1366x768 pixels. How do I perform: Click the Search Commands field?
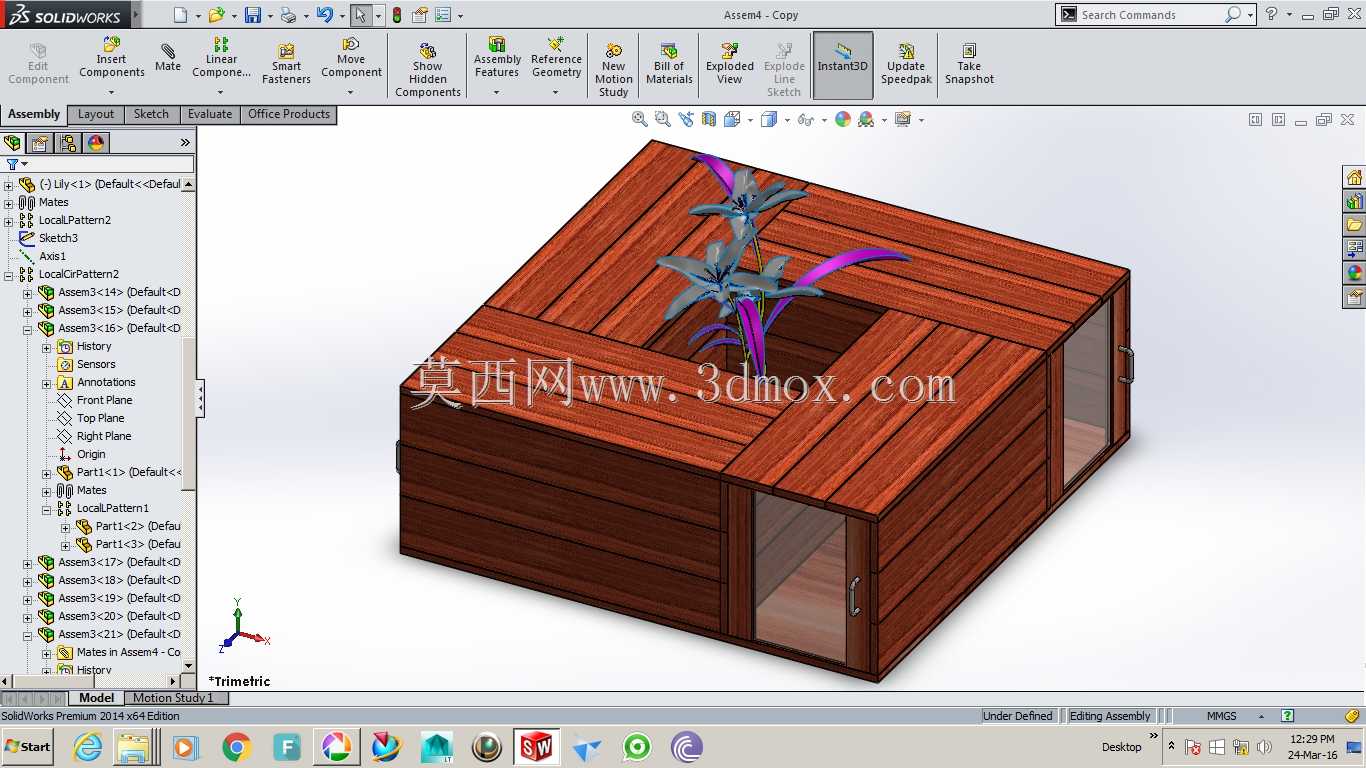pos(1150,15)
